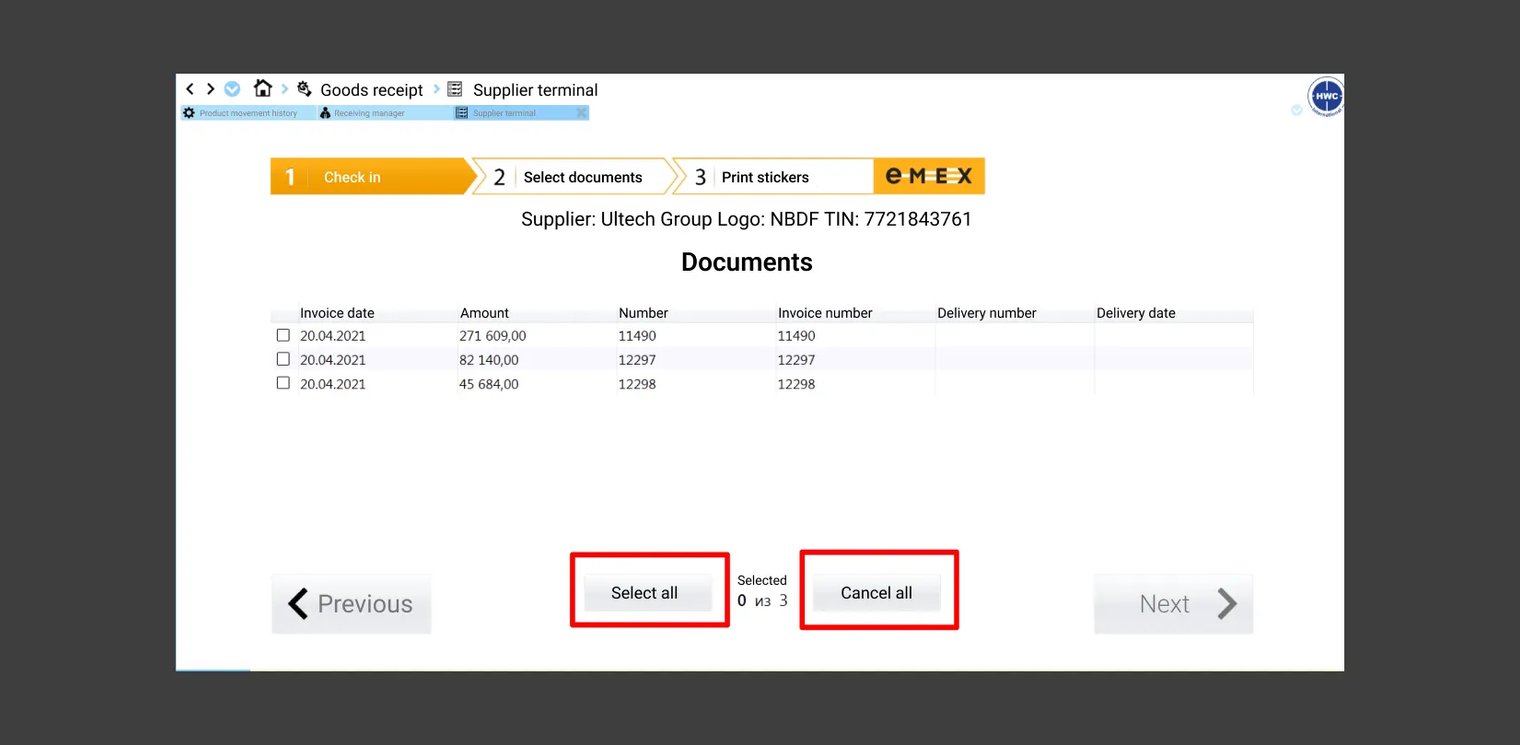The width and height of the screenshot is (1520, 745).
Task: Go to step 2 Select documents
Action: (x=573, y=176)
